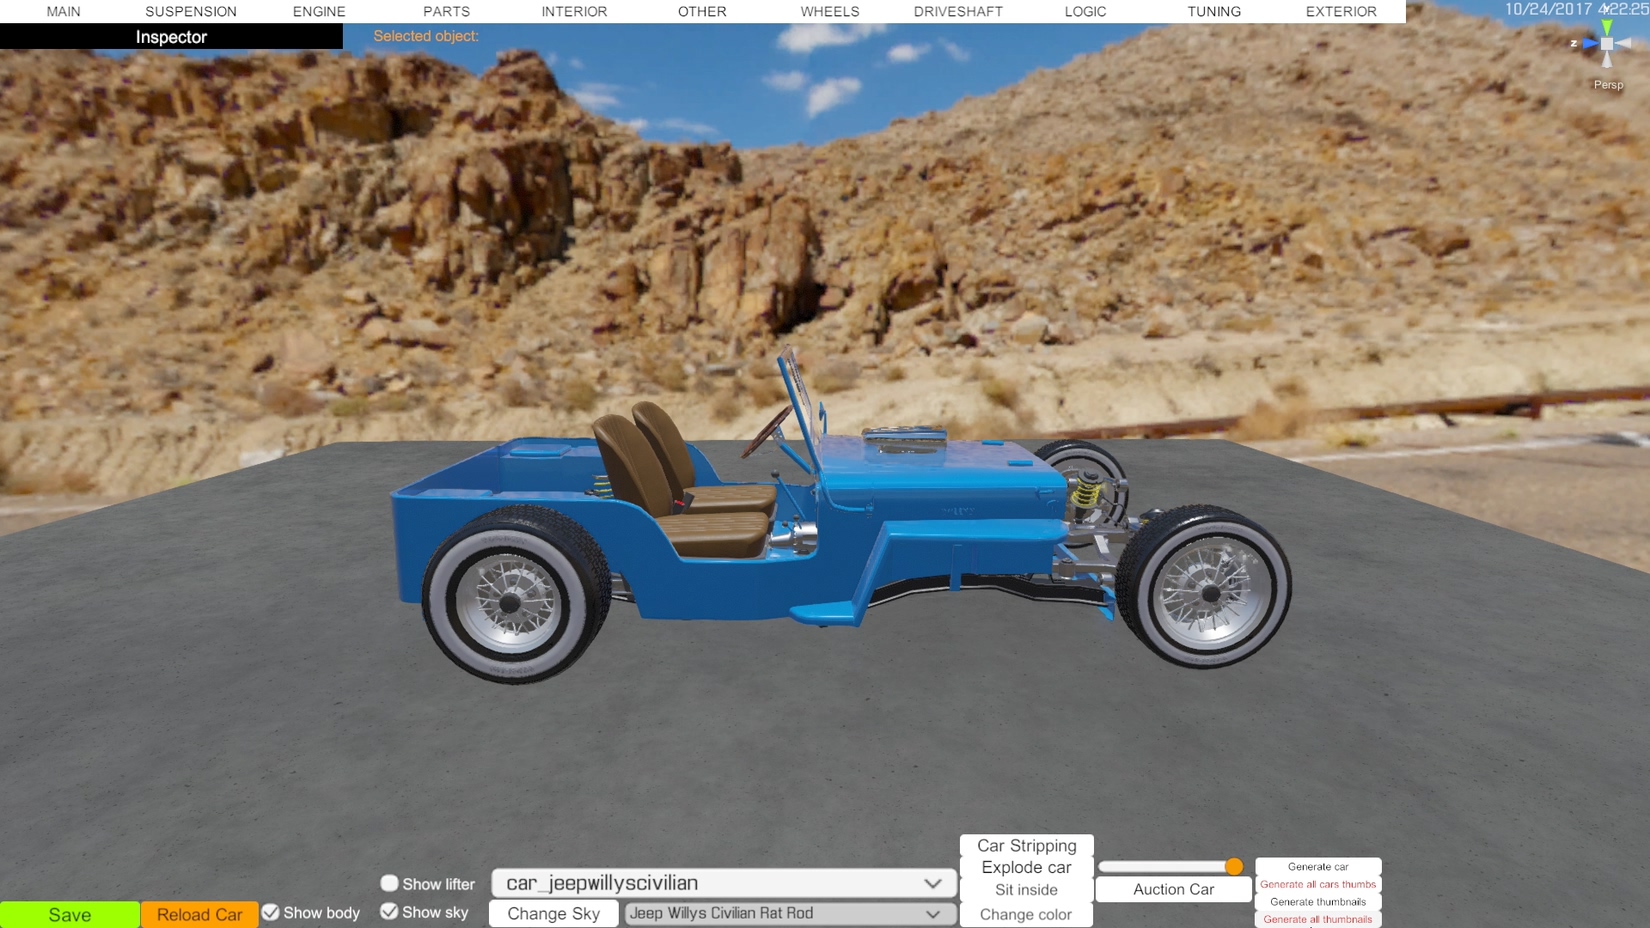1650x928 pixels.
Task: Toggle the Show lifter checkbox
Action: click(x=389, y=883)
